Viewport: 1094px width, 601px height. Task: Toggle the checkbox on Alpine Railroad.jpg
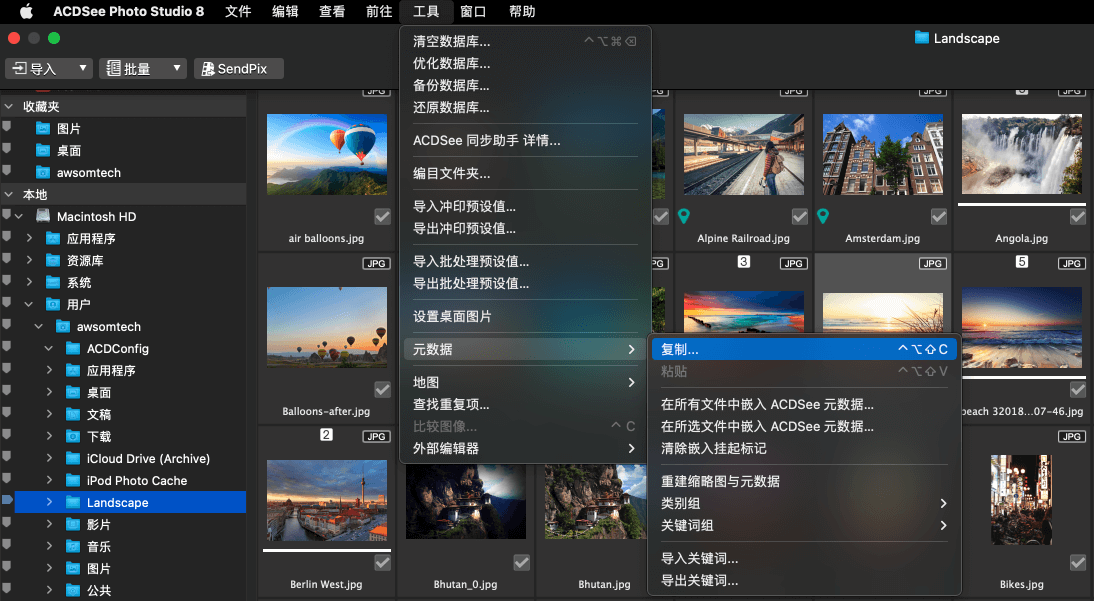click(800, 216)
